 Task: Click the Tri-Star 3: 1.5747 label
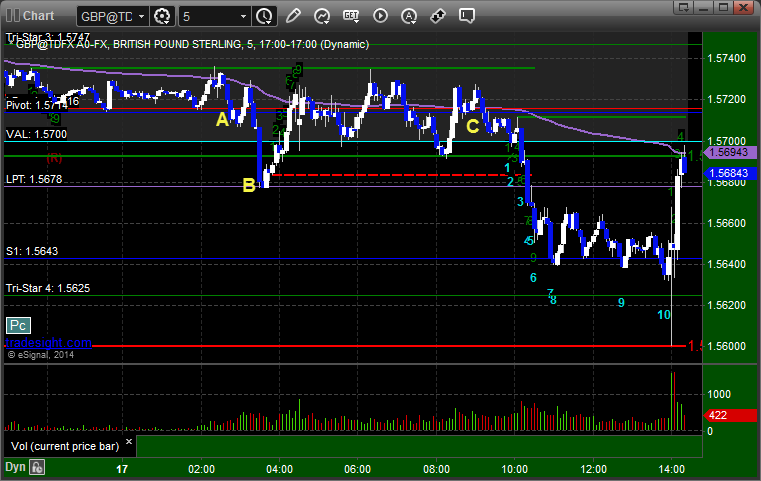48,37
